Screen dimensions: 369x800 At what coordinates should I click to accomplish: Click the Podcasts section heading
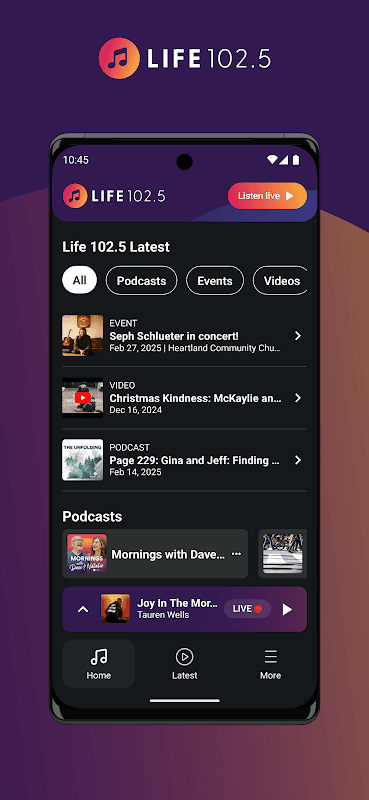(x=92, y=516)
